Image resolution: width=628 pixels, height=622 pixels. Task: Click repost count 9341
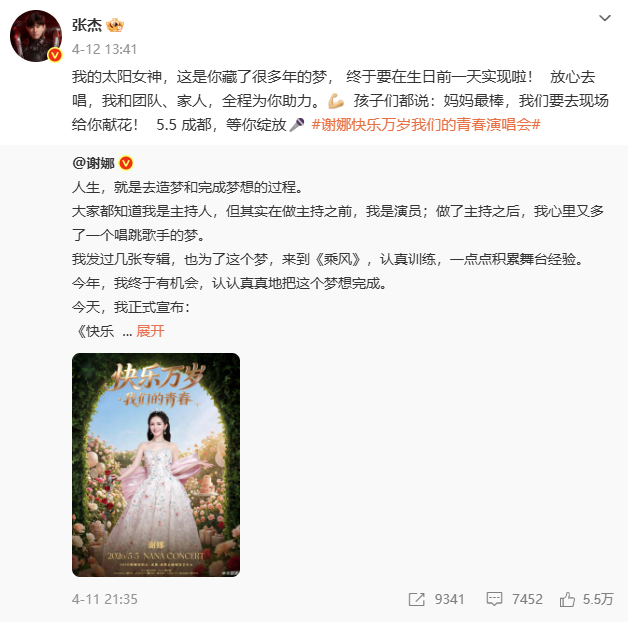point(449,599)
